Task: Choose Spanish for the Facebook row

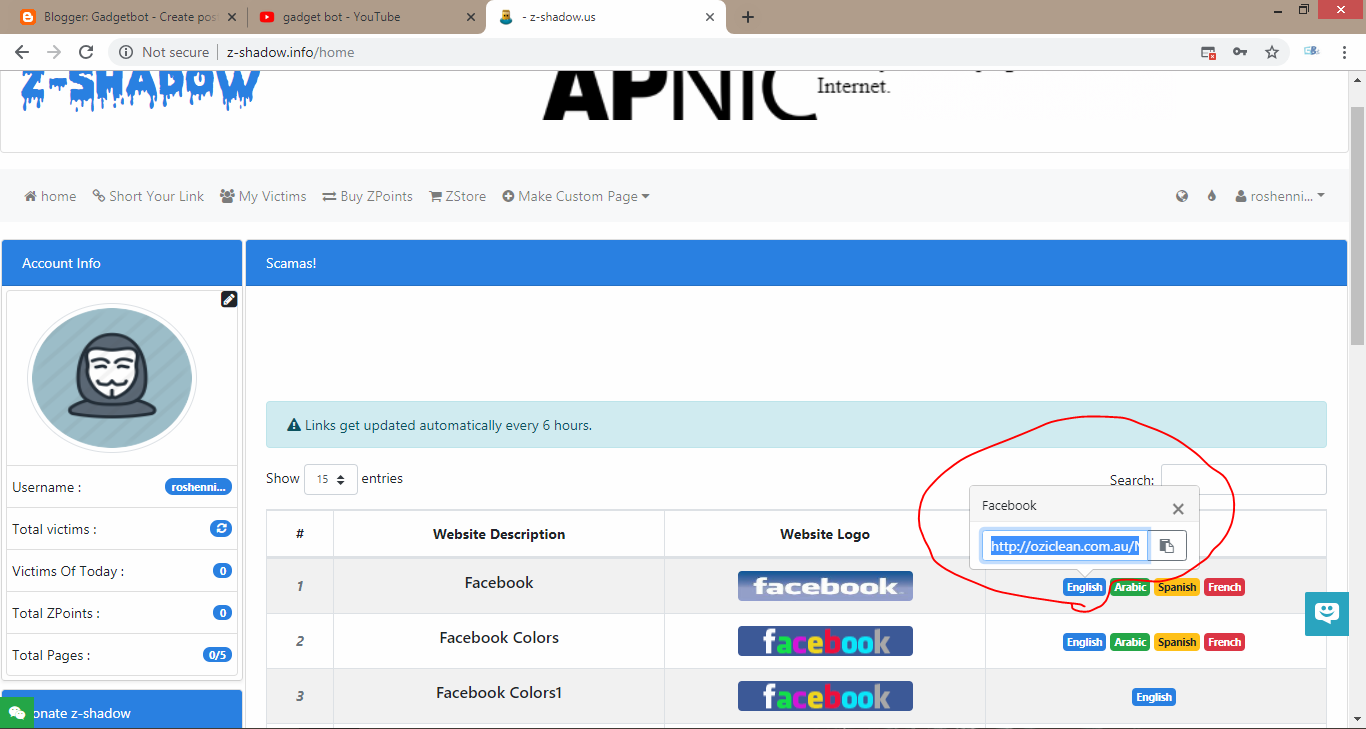Action: click(x=1177, y=587)
